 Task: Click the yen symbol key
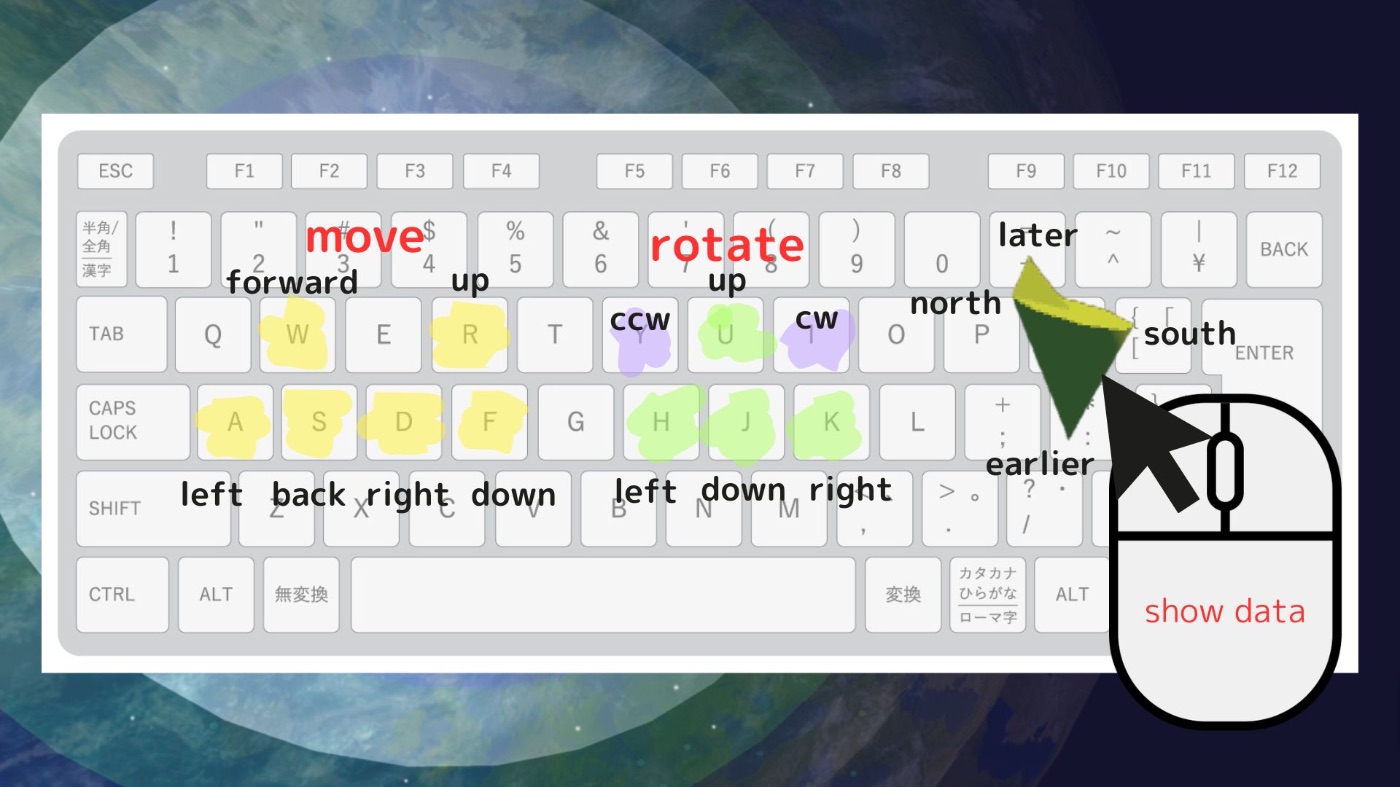[1198, 249]
